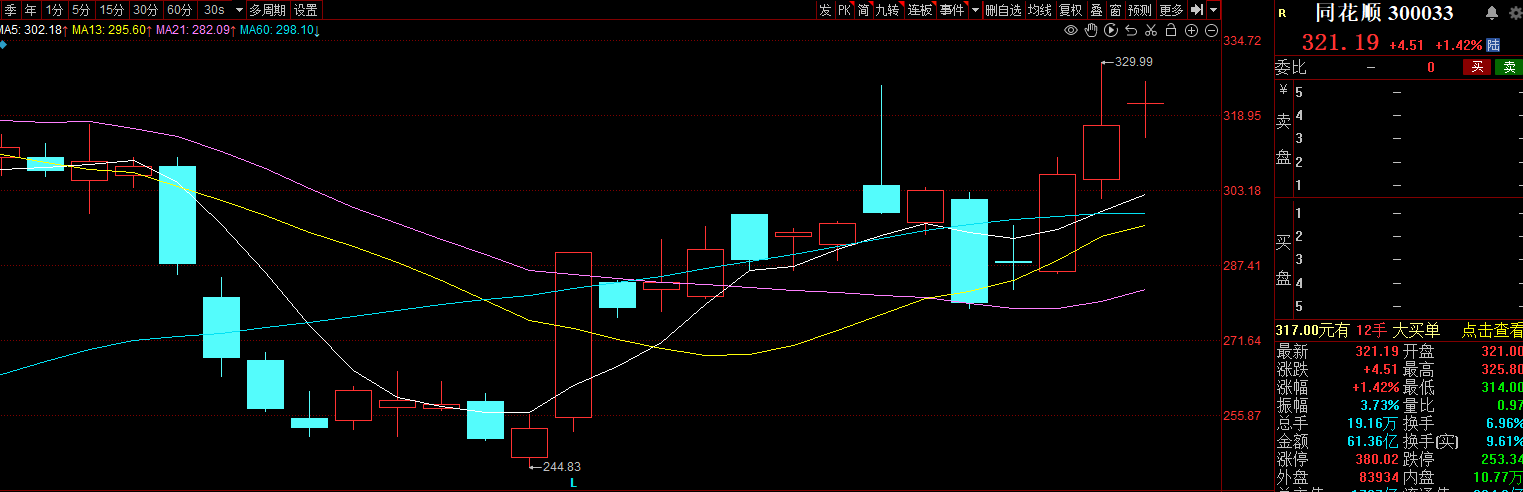Viewport: 1523px width, 492px height.
Task: Click the MA21: 282.09 indicator label
Action: pos(194,31)
